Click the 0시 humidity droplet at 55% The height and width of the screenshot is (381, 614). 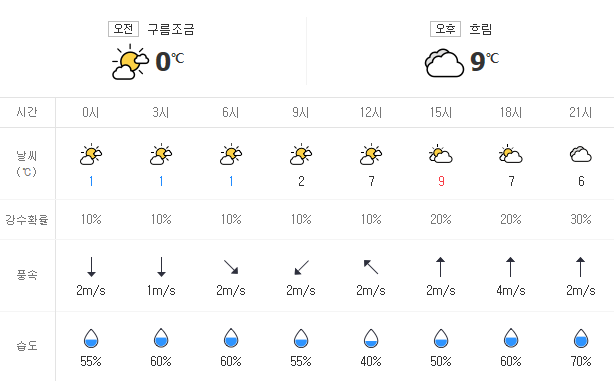click(91, 338)
